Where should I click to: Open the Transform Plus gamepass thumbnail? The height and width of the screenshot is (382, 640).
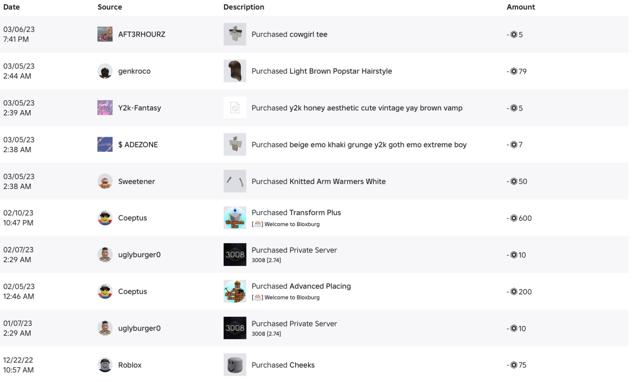(235, 218)
